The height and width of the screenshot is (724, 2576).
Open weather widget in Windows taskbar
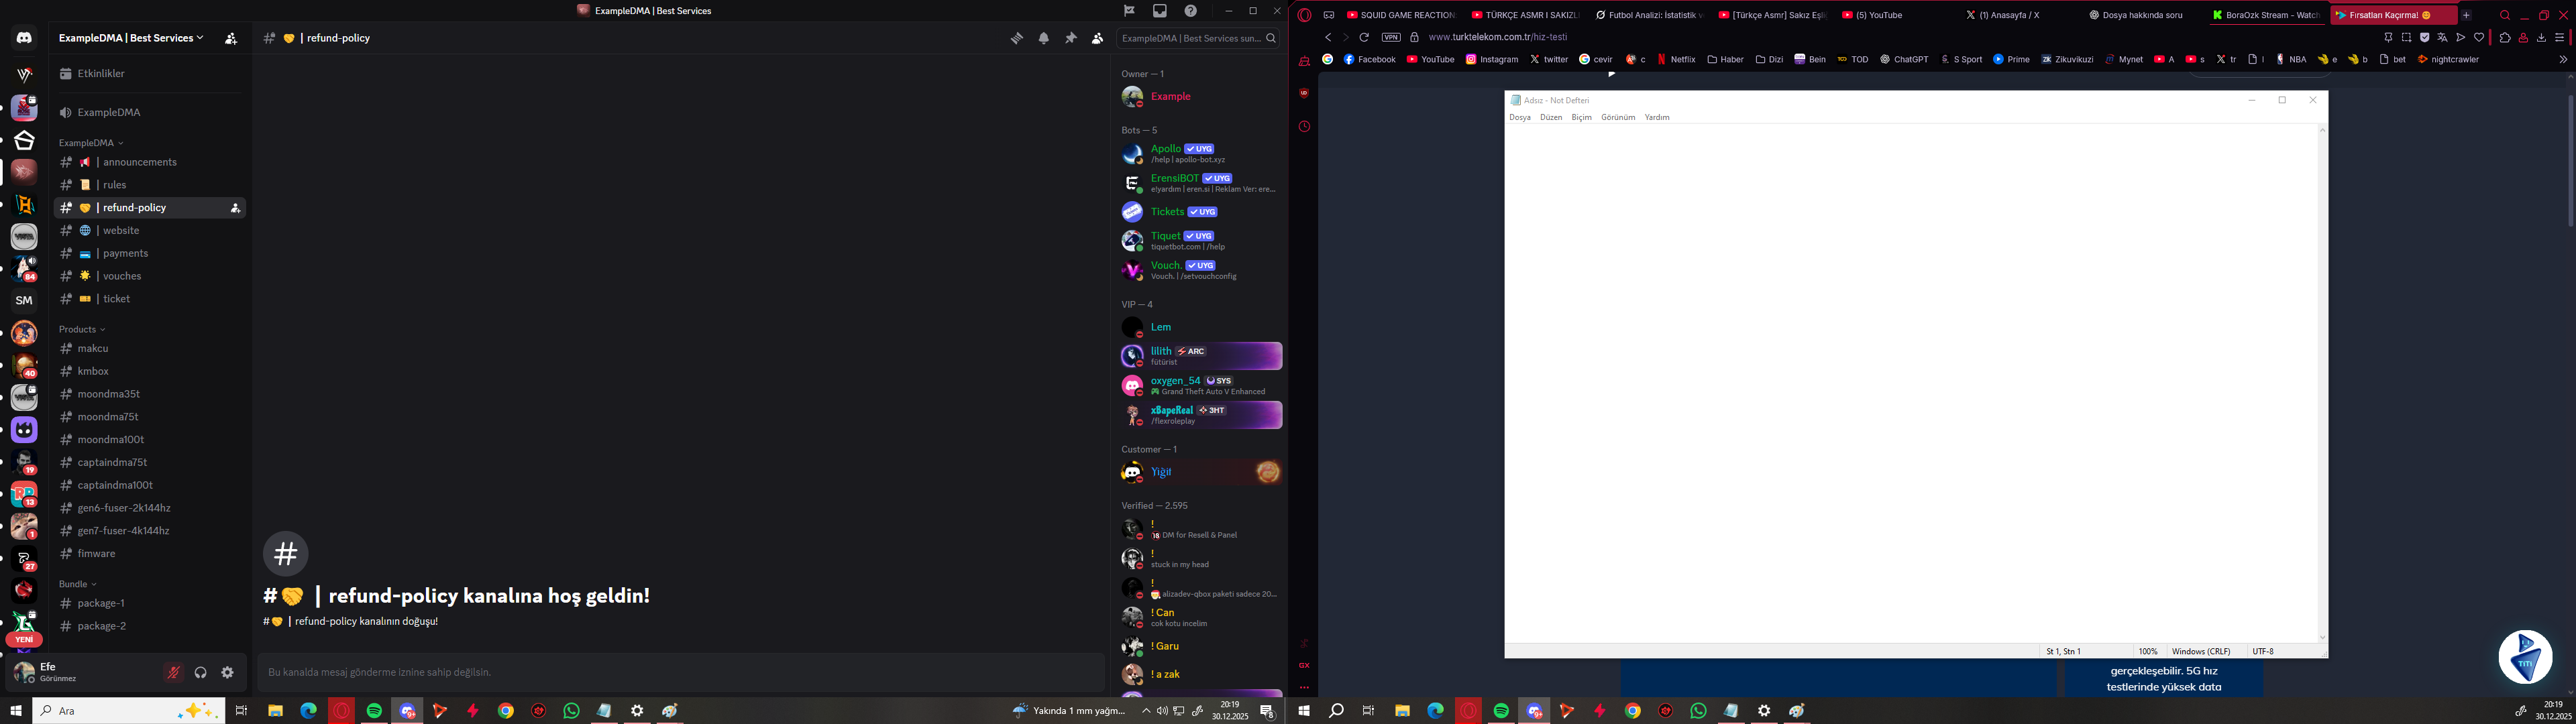(x=1069, y=711)
